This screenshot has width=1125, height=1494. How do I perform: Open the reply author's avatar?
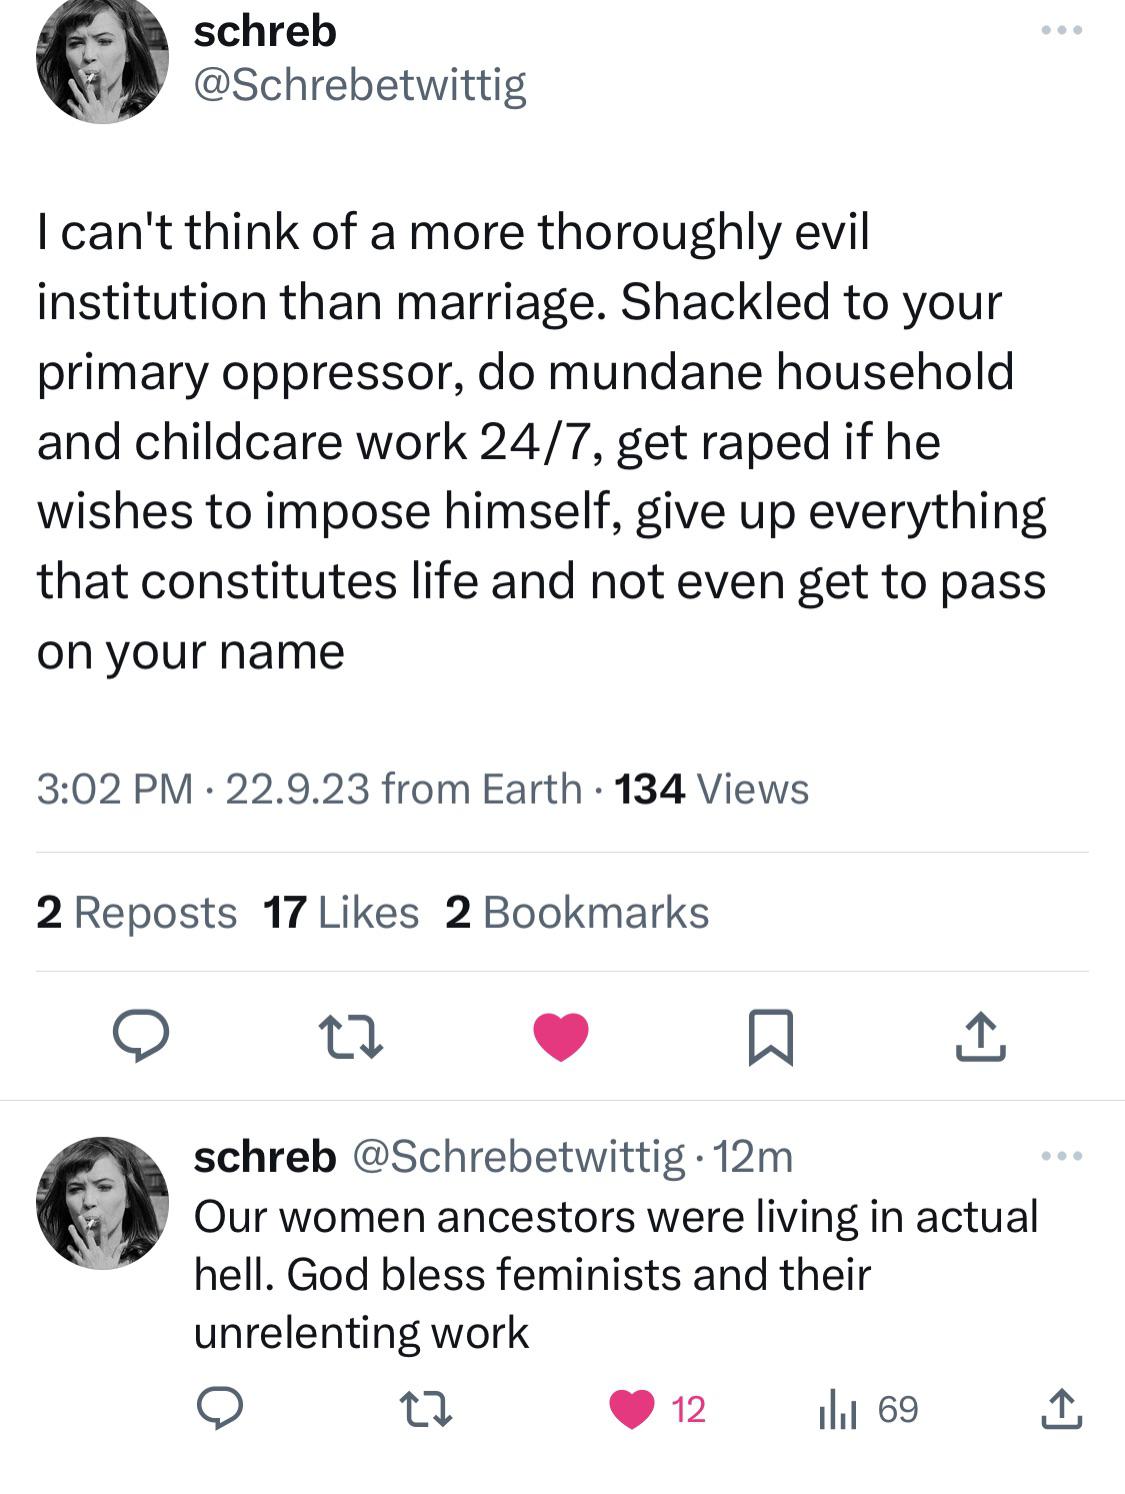[102, 1202]
